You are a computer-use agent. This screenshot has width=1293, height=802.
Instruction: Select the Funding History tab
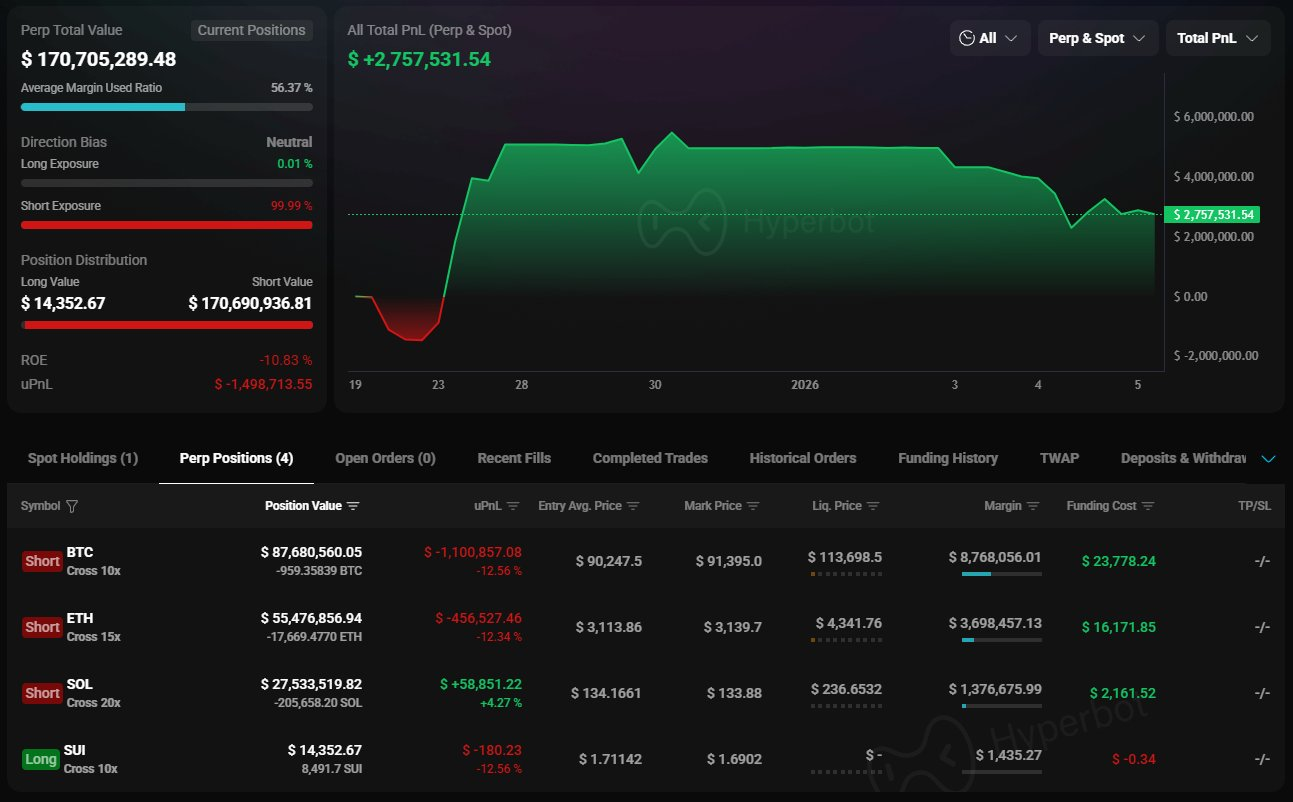click(x=947, y=458)
